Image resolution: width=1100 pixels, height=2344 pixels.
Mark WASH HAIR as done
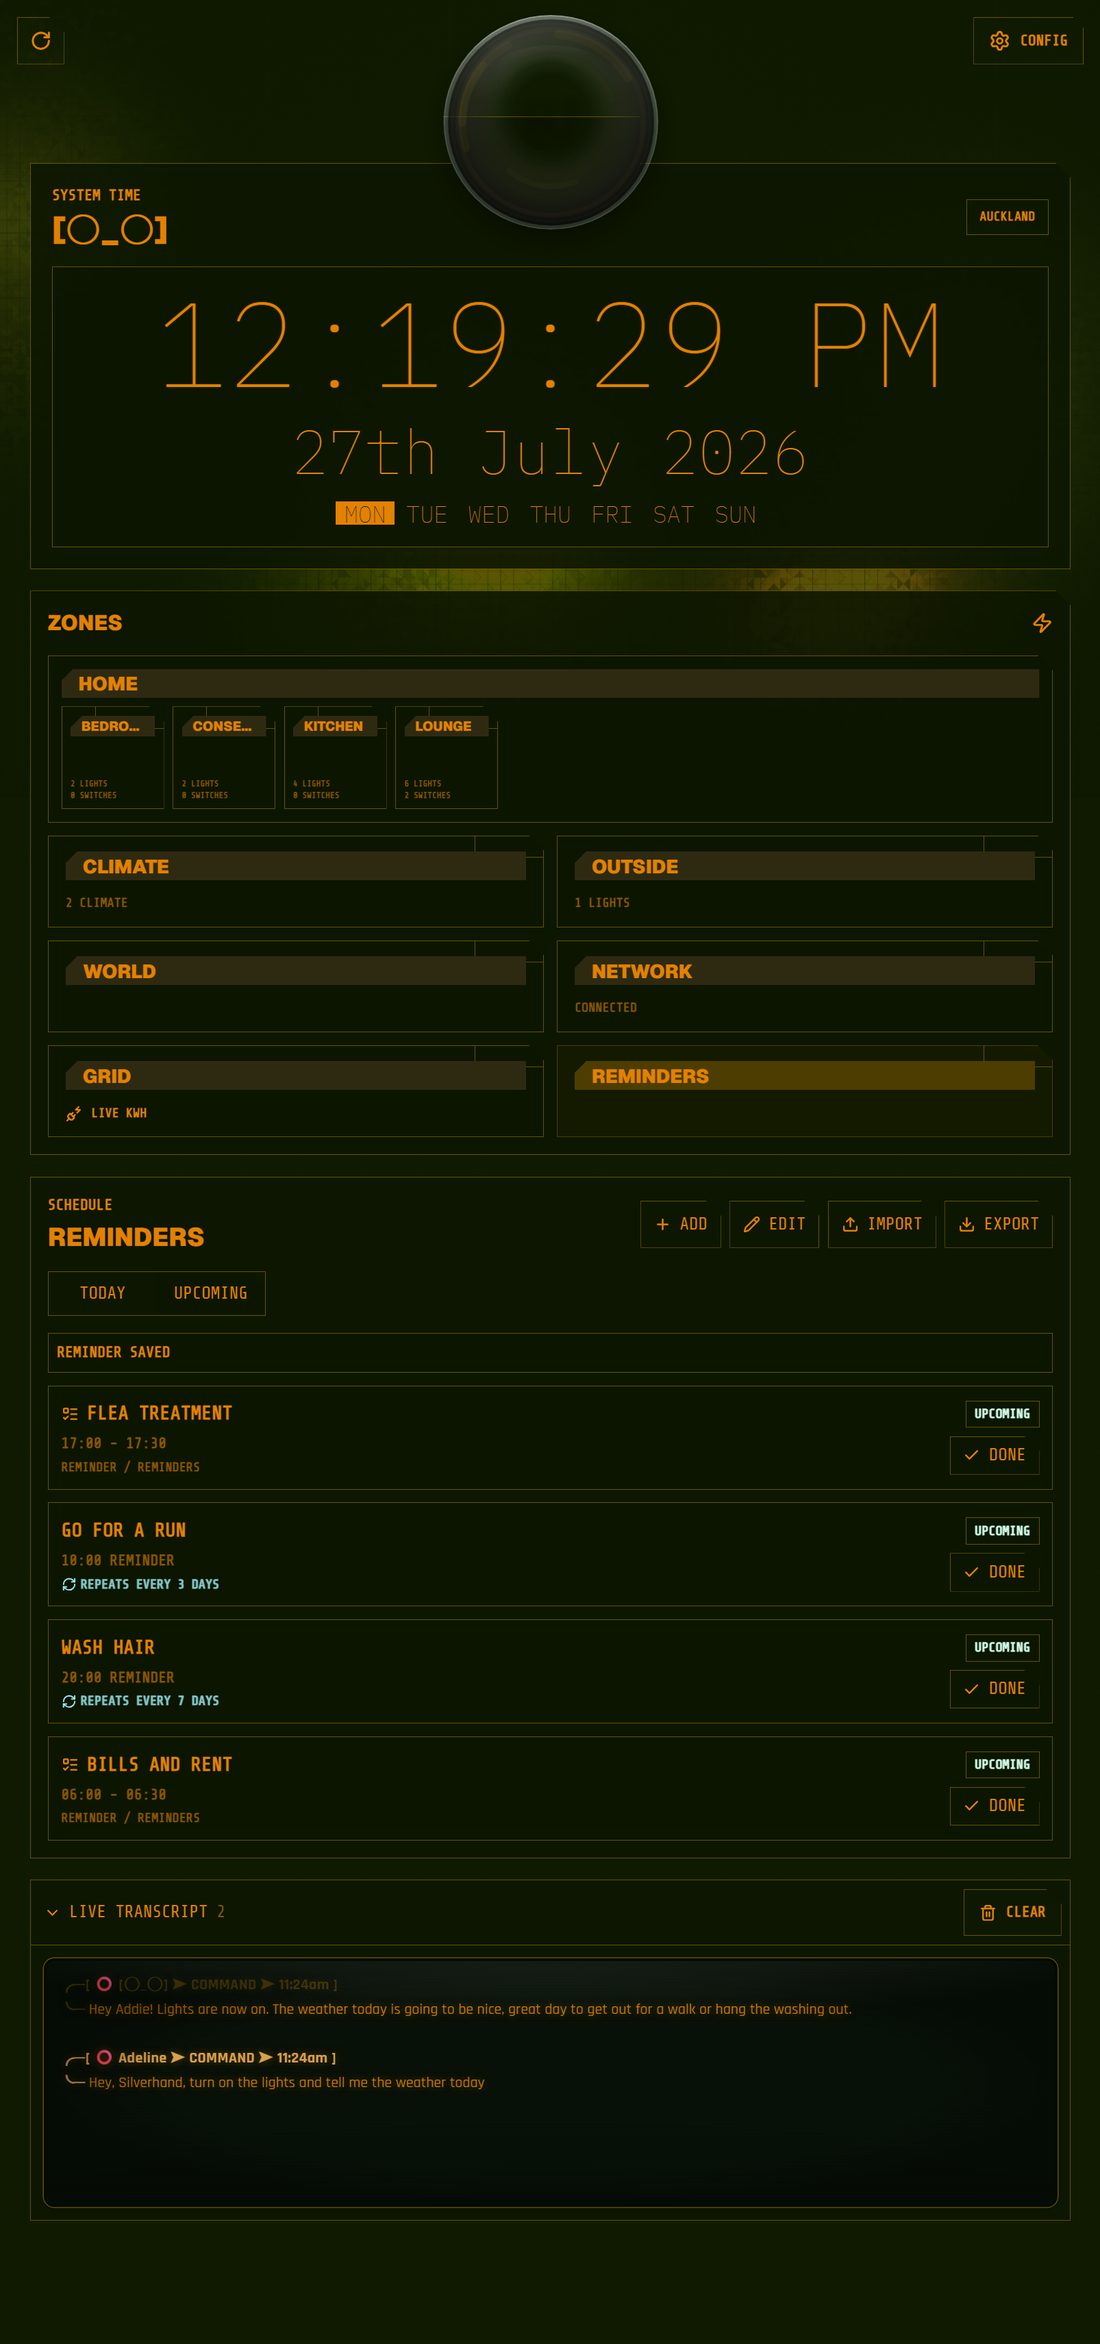coord(994,1689)
